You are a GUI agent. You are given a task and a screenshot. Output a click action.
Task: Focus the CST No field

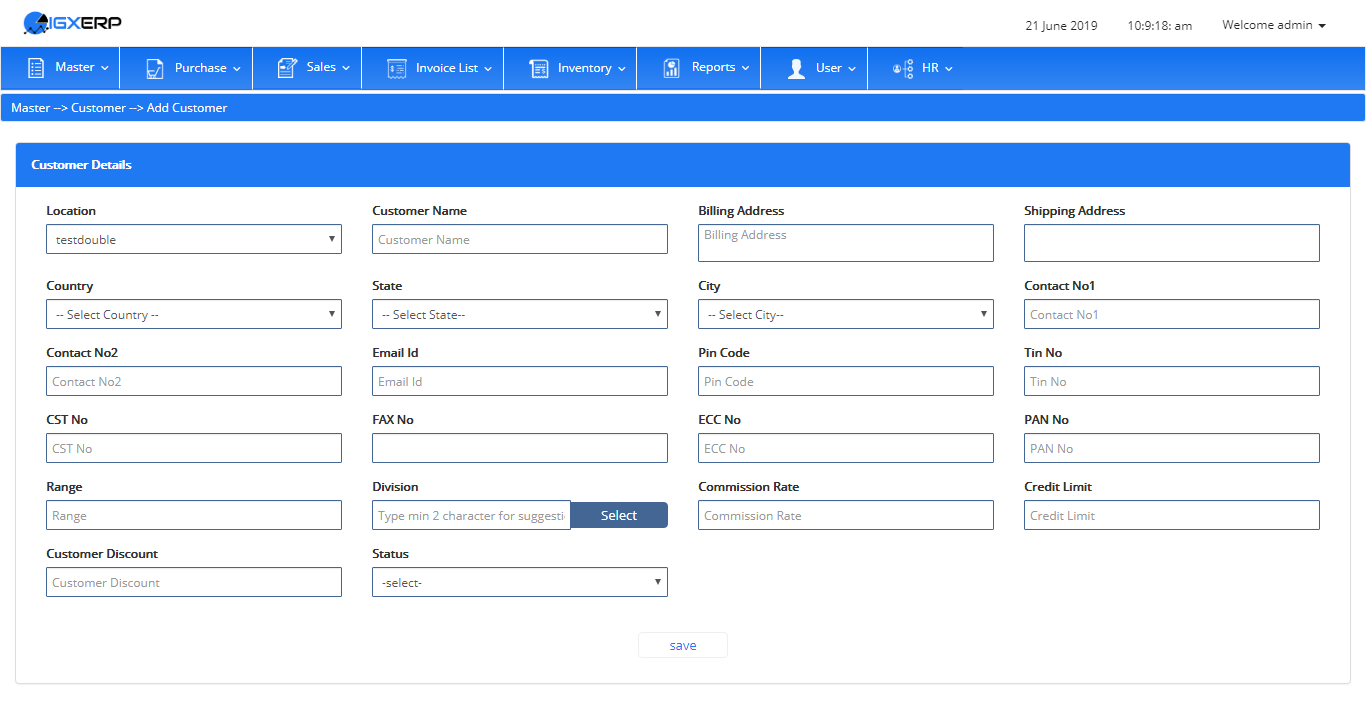[x=194, y=448]
